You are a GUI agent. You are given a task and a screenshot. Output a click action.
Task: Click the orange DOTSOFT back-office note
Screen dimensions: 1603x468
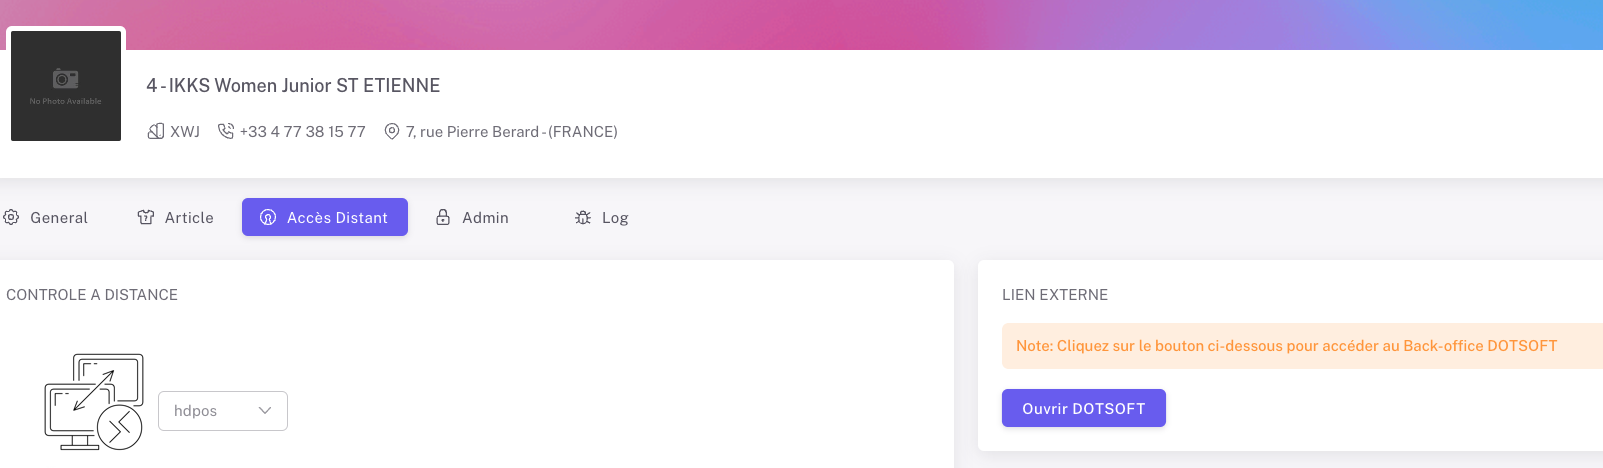1286,346
